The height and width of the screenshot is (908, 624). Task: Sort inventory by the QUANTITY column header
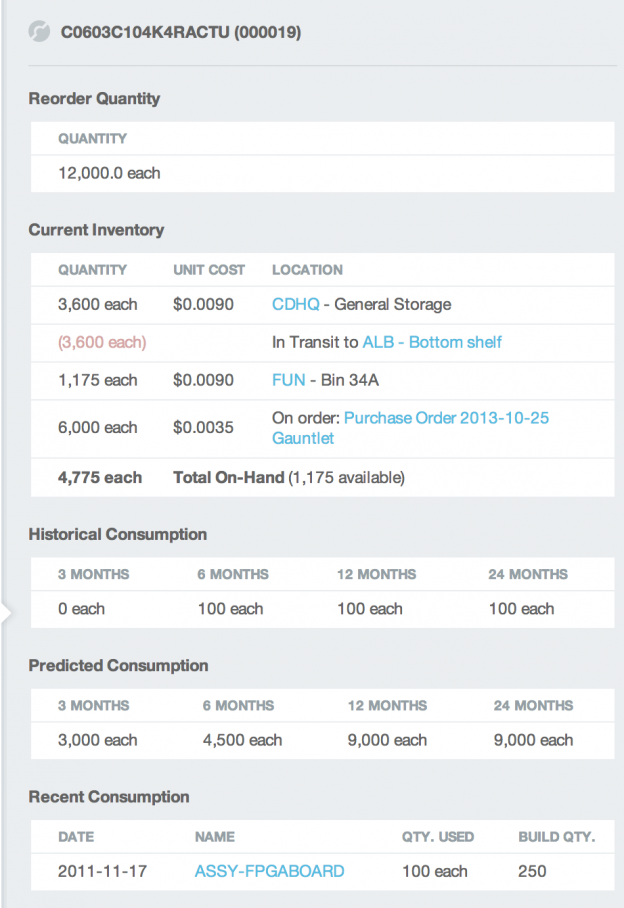(x=92, y=270)
